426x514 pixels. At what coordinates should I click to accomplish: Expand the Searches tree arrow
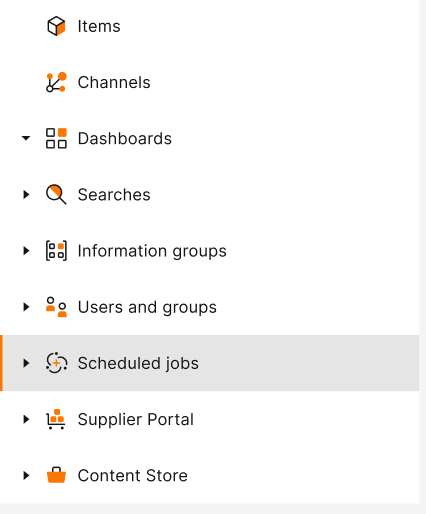(26, 194)
